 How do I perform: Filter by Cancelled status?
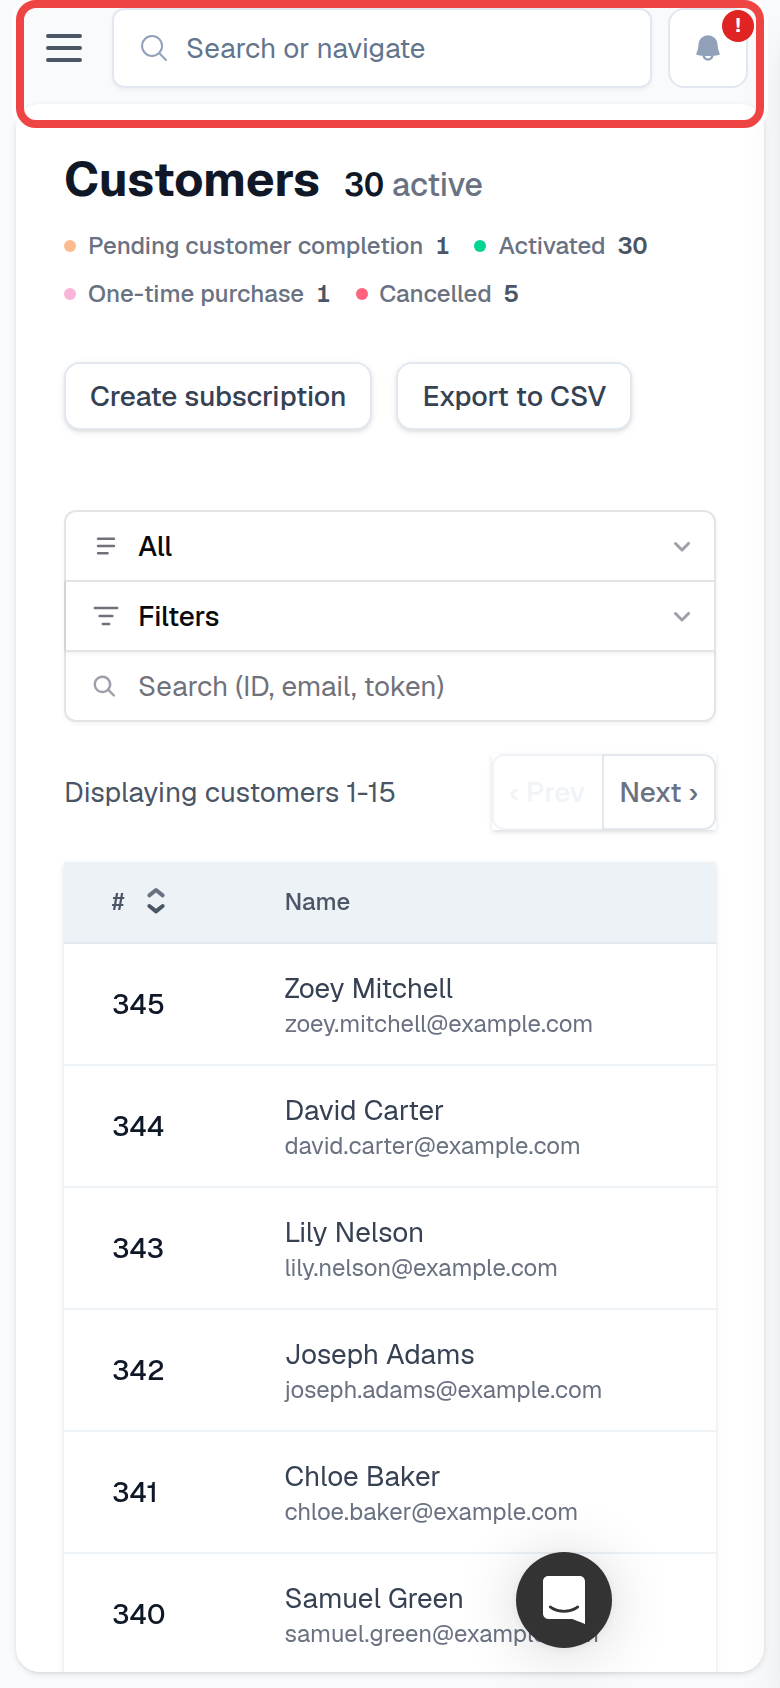[437, 294]
